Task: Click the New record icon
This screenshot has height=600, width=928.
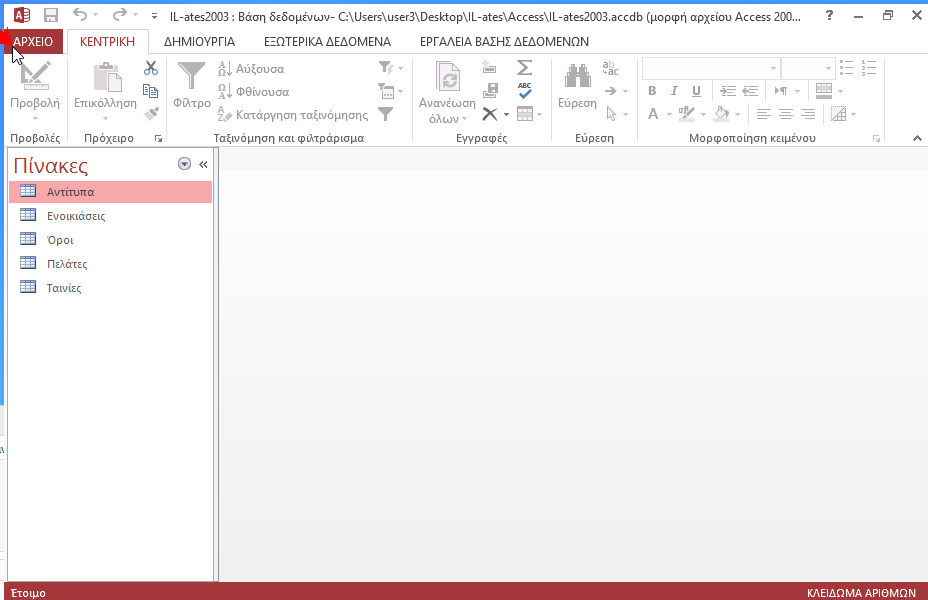Action: pos(489,67)
